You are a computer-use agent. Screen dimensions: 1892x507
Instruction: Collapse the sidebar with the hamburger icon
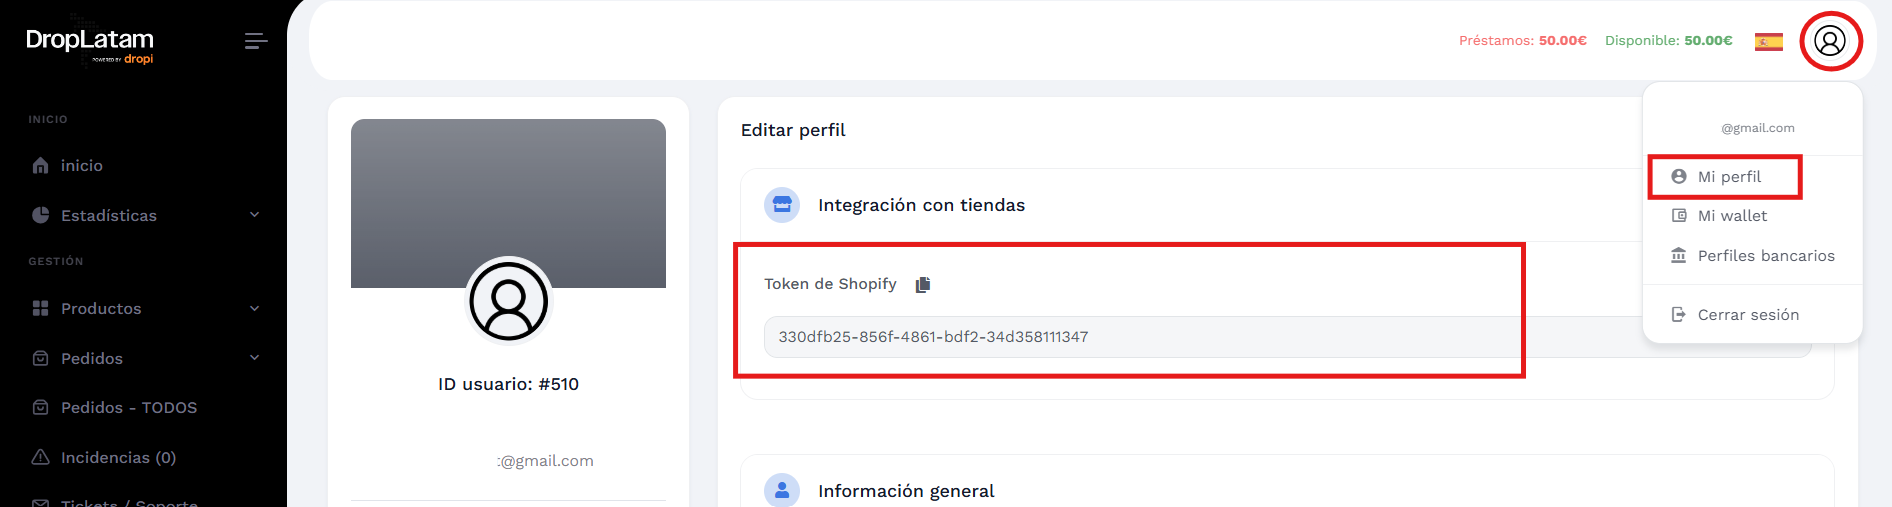click(256, 41)
